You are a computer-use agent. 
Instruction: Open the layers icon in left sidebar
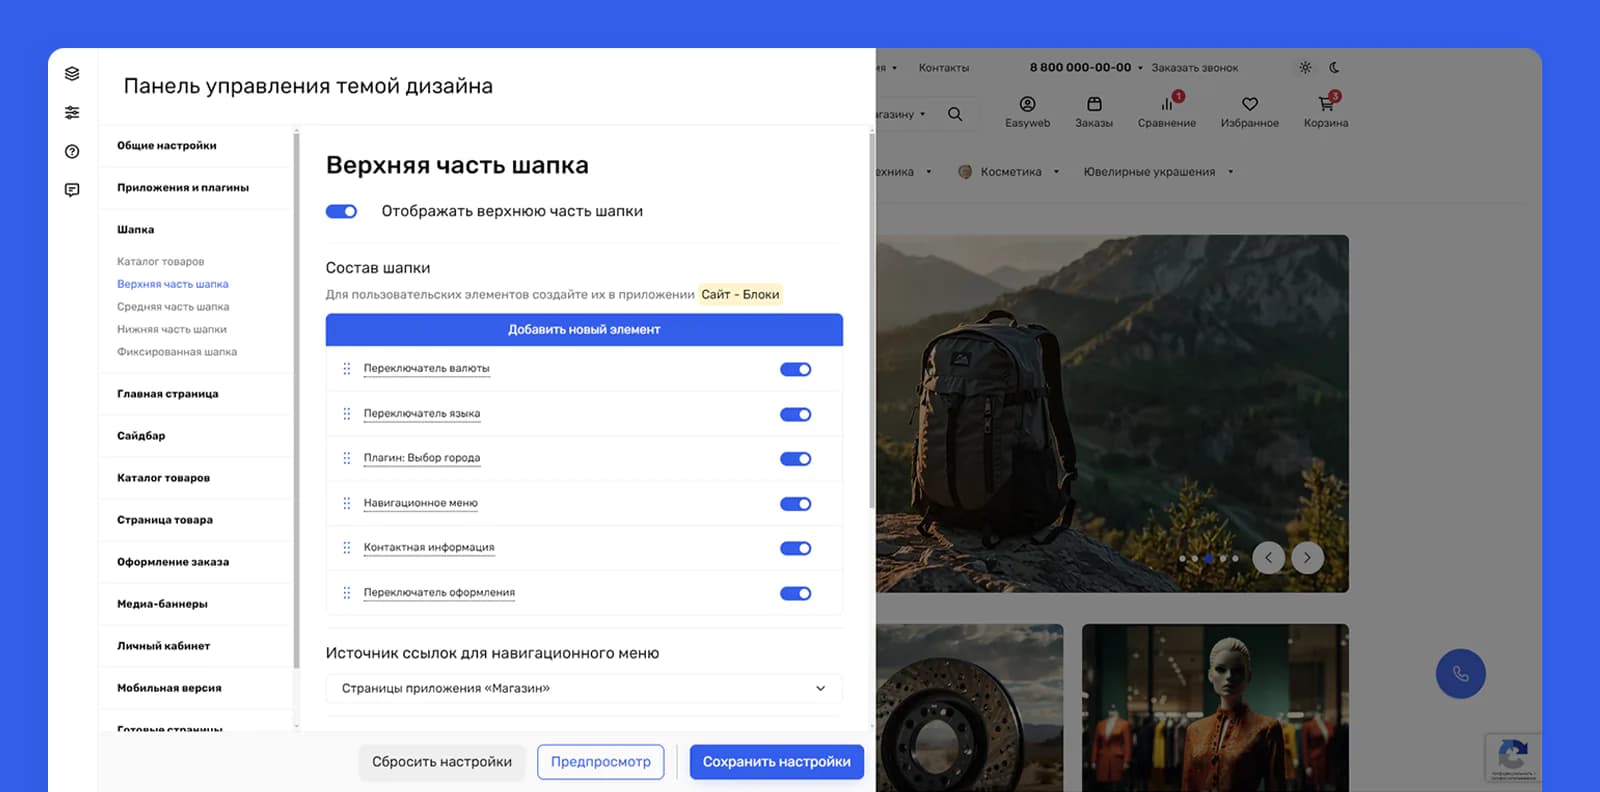(72, 74)
